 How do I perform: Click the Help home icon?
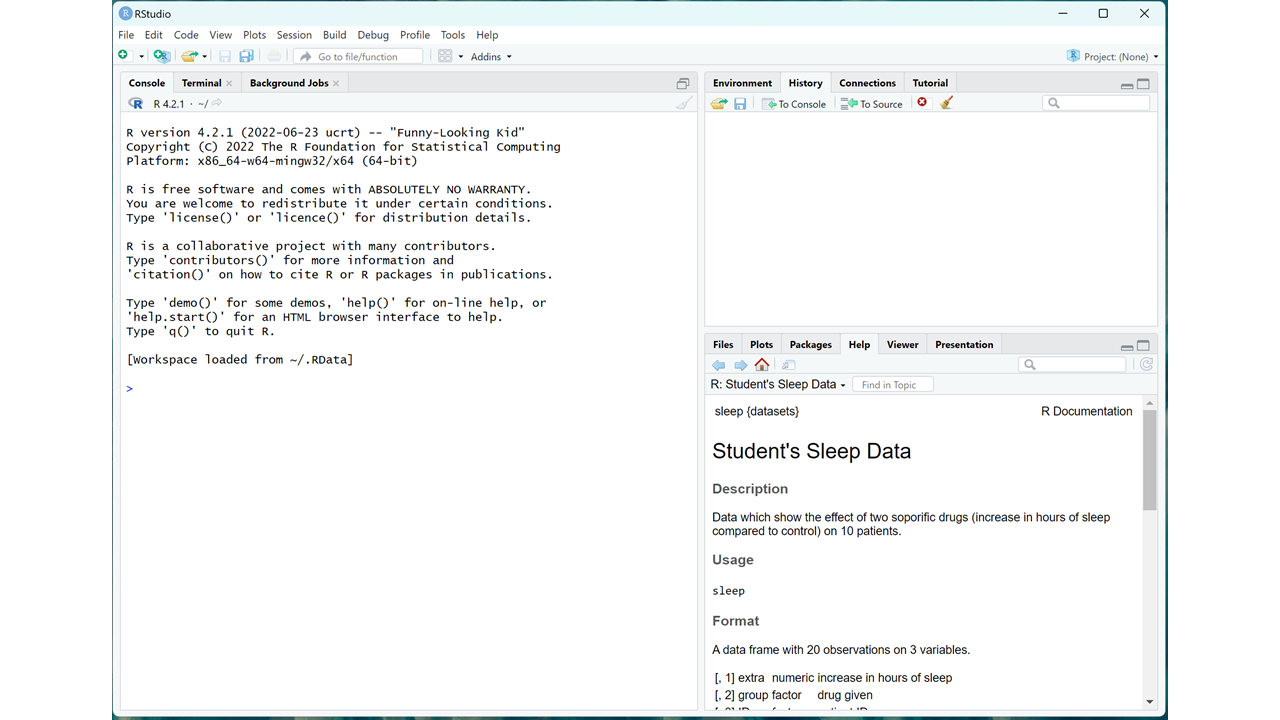point(762,364)
